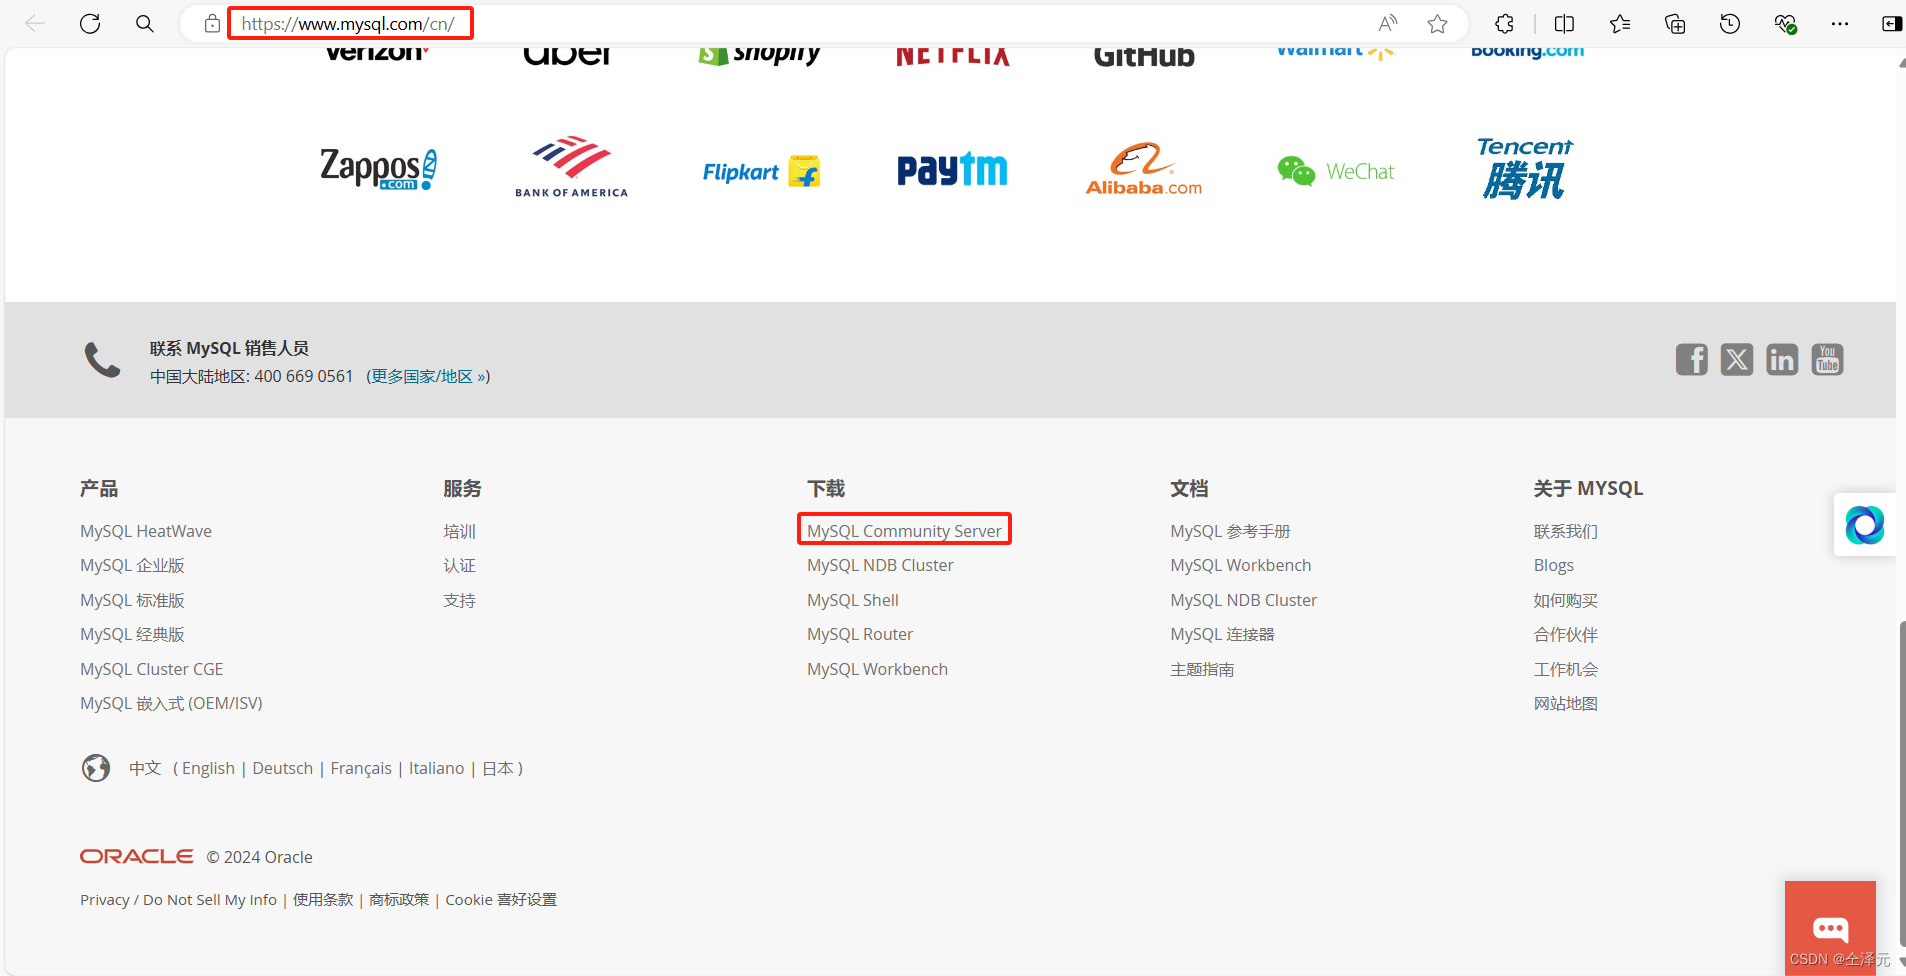Click the Paytm logo
The height and width of the screenshot is (976, 1906).
coord(952,170)
